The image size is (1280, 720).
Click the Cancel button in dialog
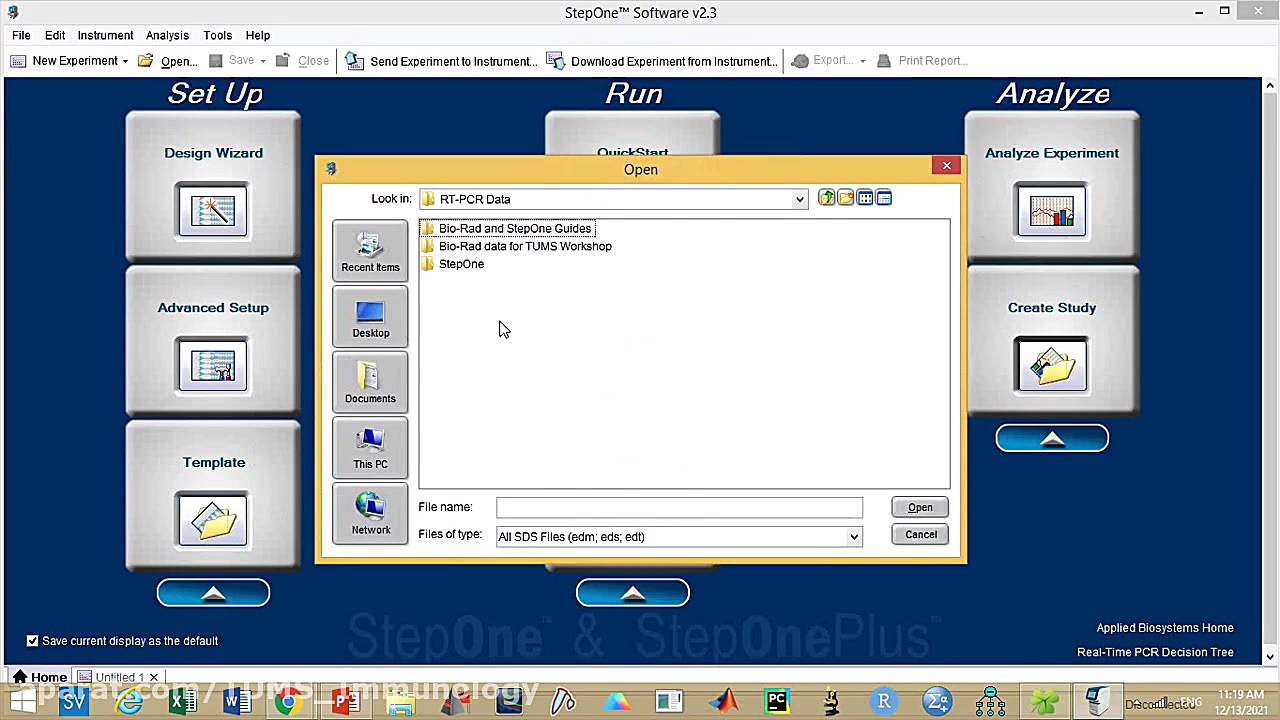(920, 535)
